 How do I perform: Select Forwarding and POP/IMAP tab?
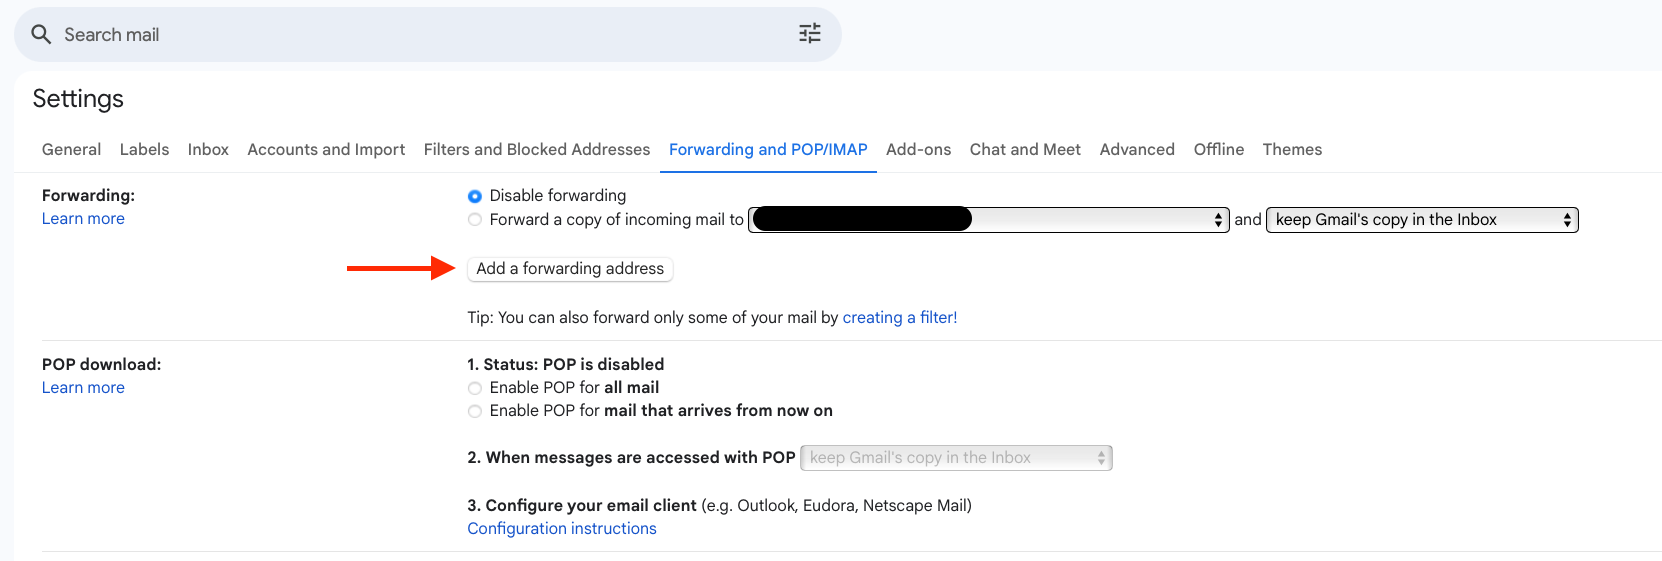(x=768, y=149)
